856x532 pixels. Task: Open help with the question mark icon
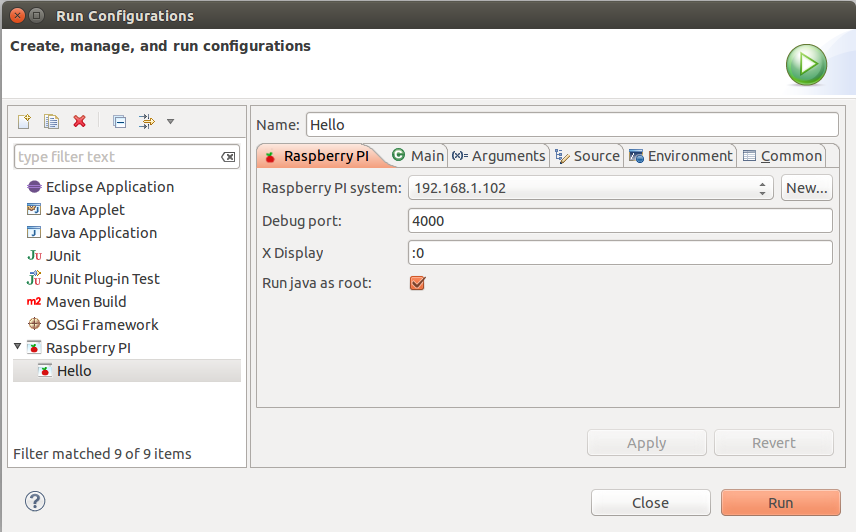point(35,501)
